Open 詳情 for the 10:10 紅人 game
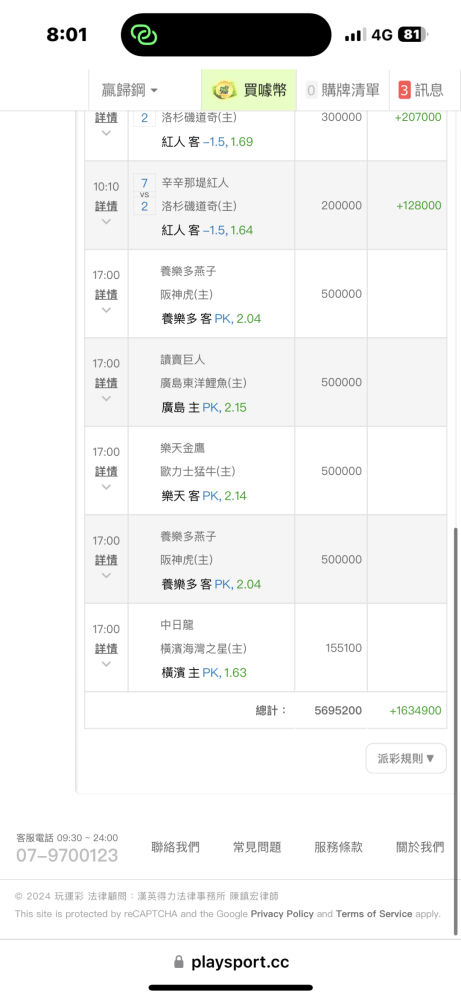 [106, 206]
